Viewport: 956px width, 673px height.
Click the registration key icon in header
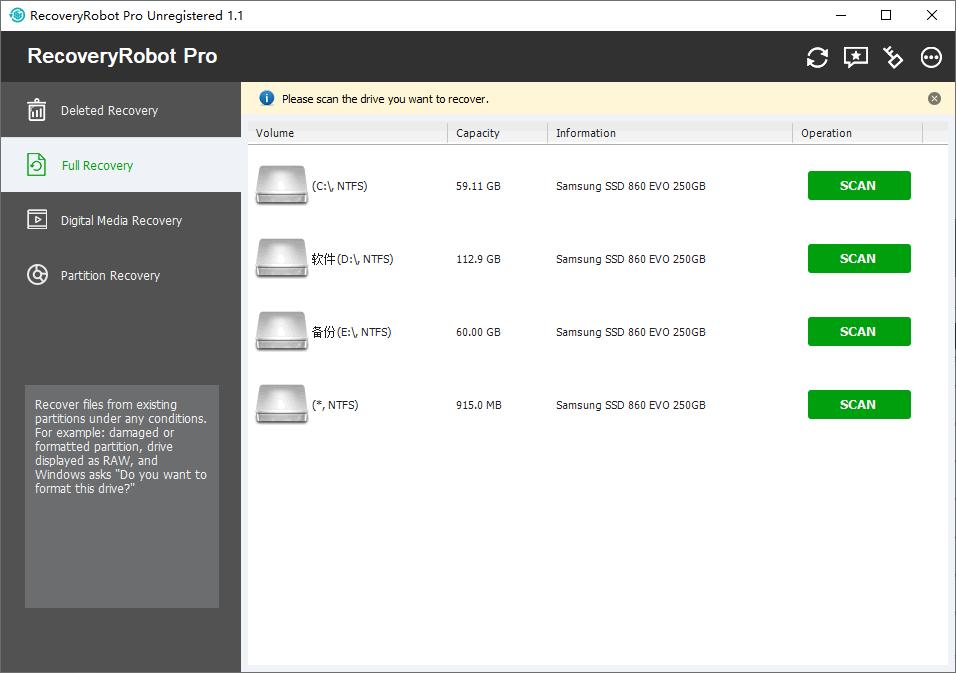click(x=893, y=57)
